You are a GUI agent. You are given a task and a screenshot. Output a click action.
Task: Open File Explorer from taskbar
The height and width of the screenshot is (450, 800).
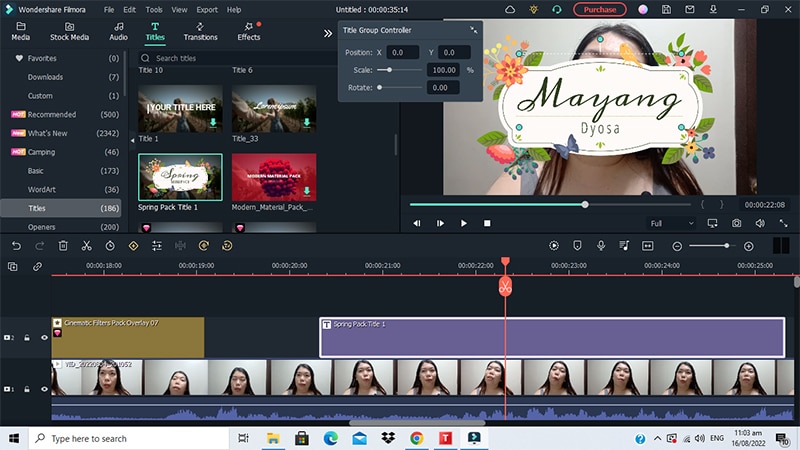[273, 438]
